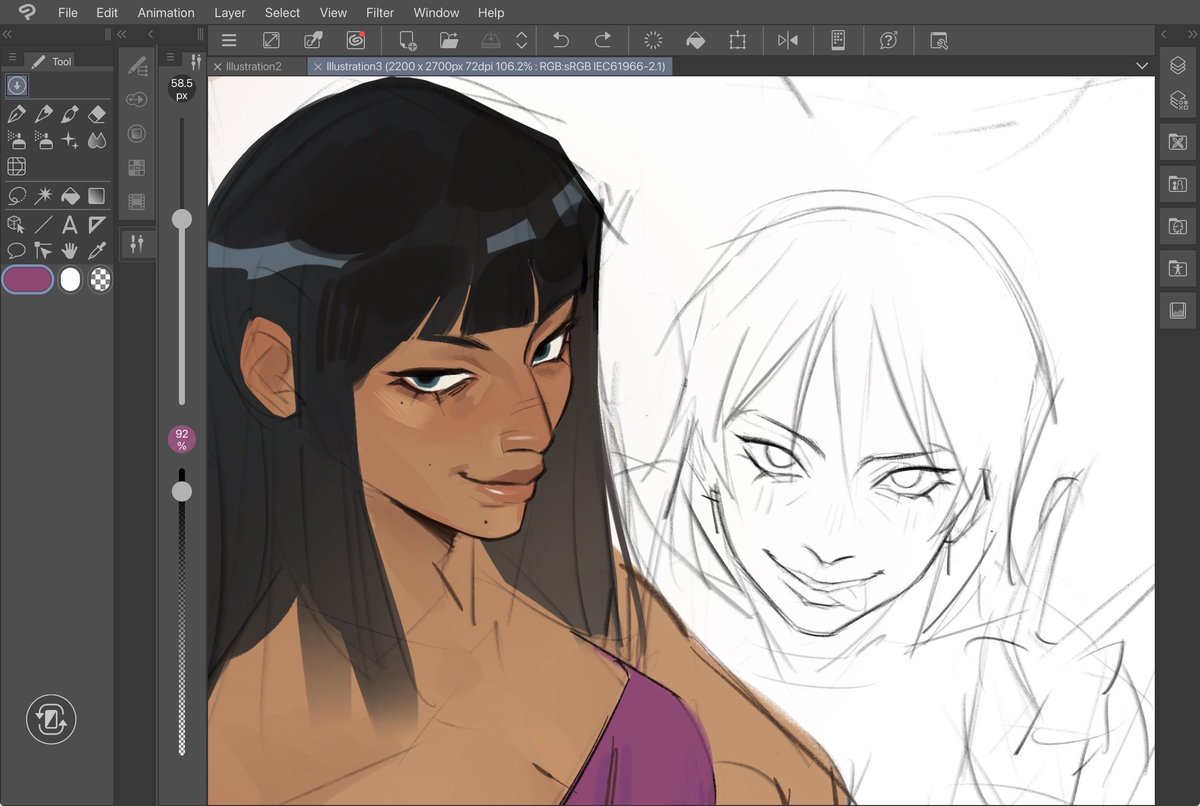Viewport: 1200px width, 806px height.
Task: Select the Brush tool
Action: click(70, 114)
